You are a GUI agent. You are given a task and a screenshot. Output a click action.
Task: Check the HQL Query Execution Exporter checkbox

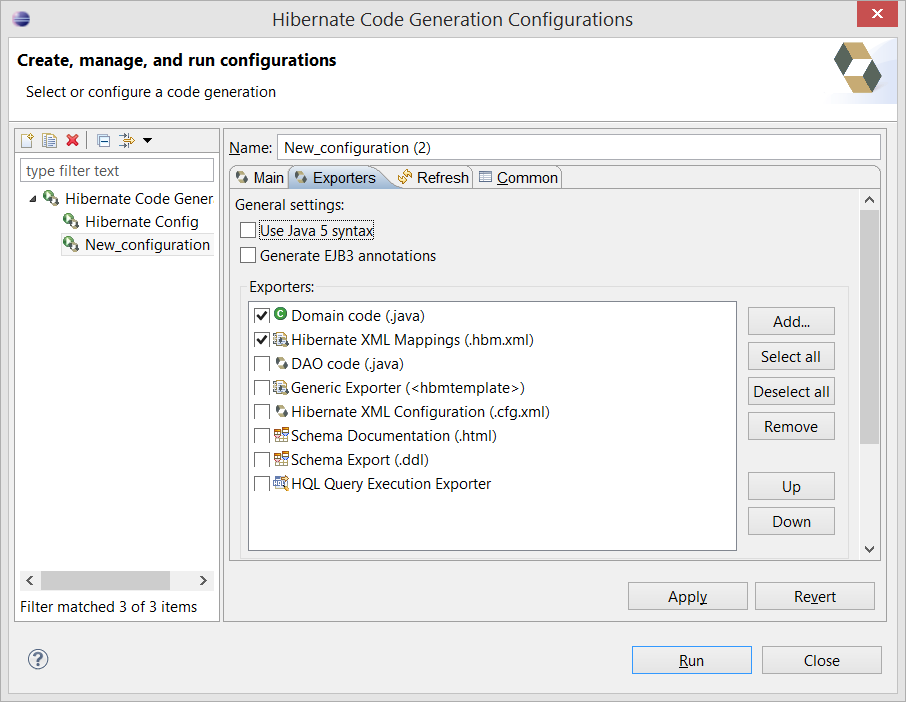pyautogui.click(x=262, y=484)
